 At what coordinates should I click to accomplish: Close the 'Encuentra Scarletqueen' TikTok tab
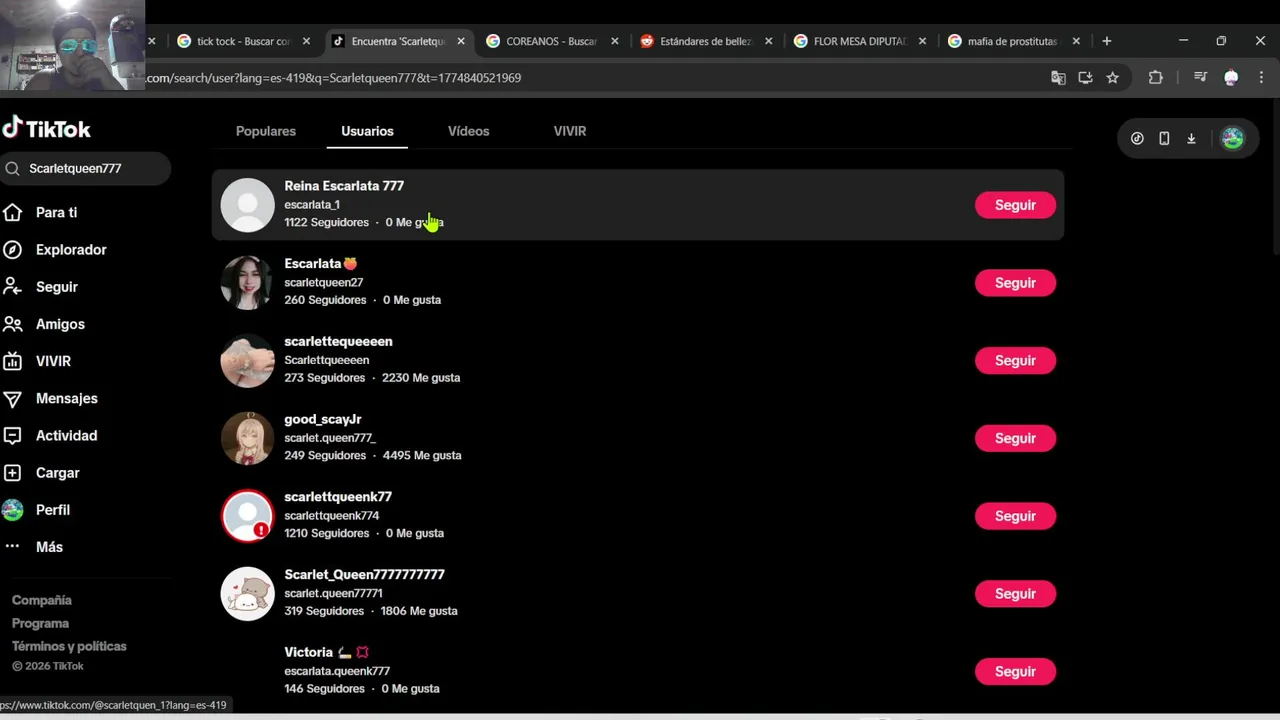pos(461,41)
